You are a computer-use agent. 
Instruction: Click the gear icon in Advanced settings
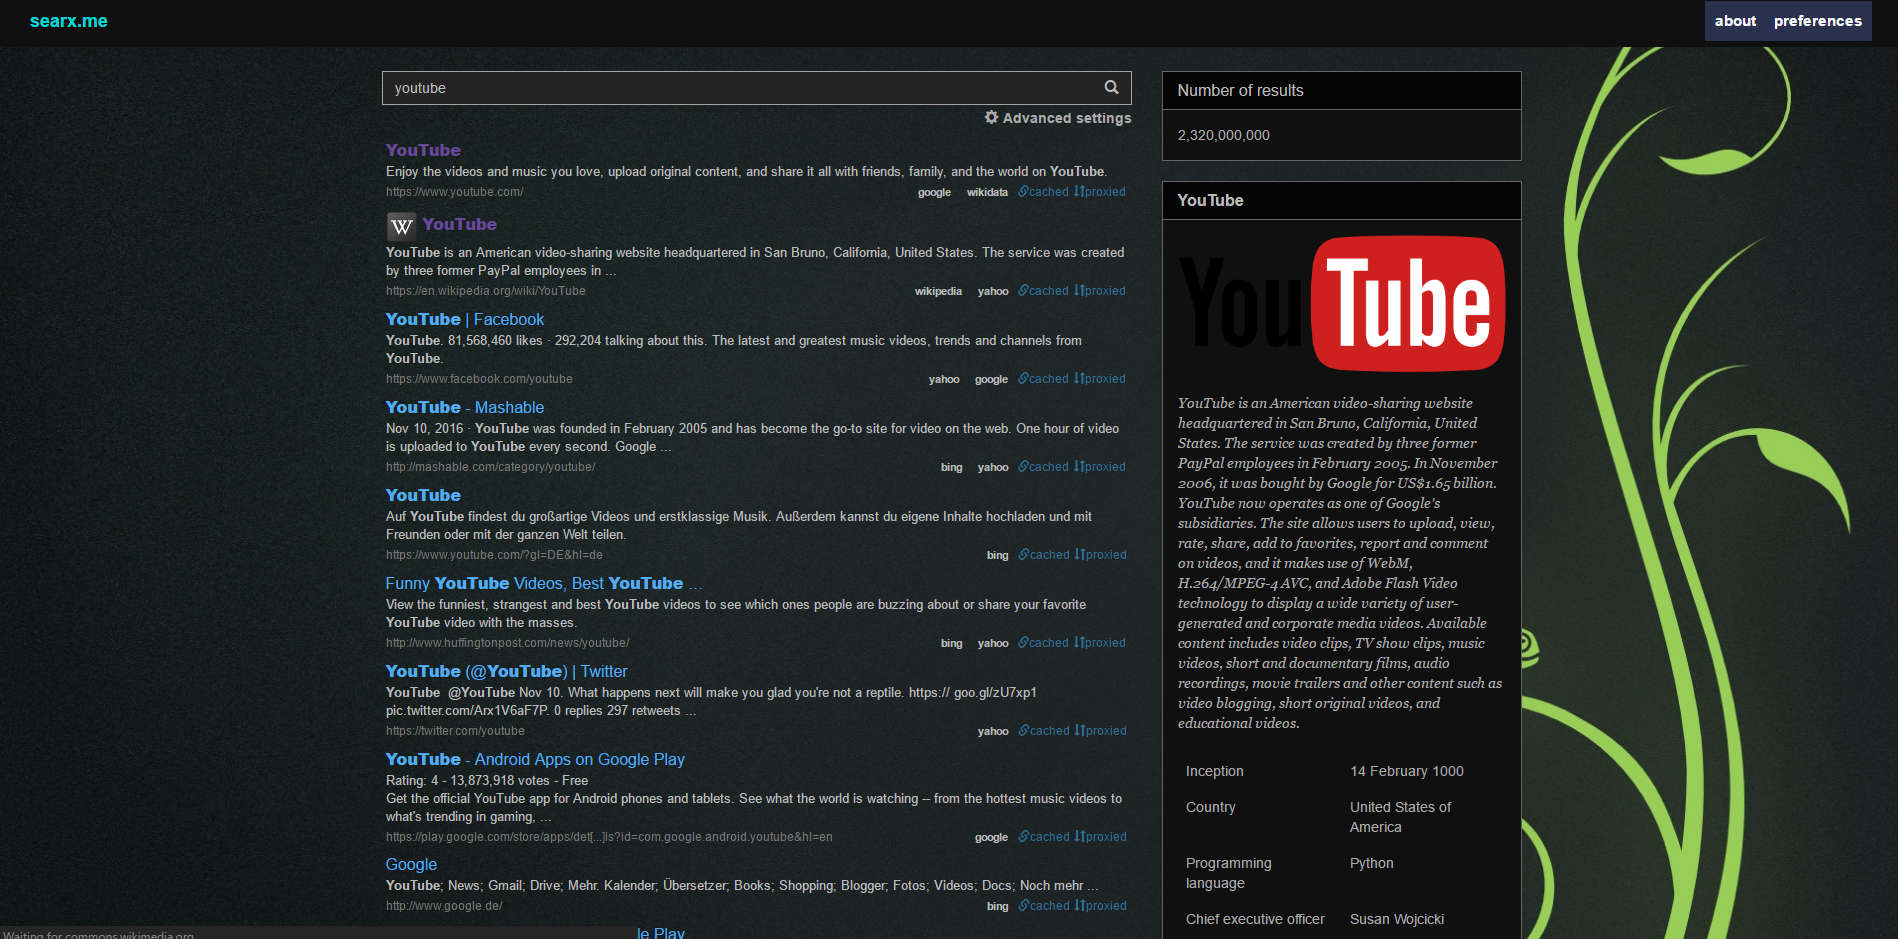[991, 117]
